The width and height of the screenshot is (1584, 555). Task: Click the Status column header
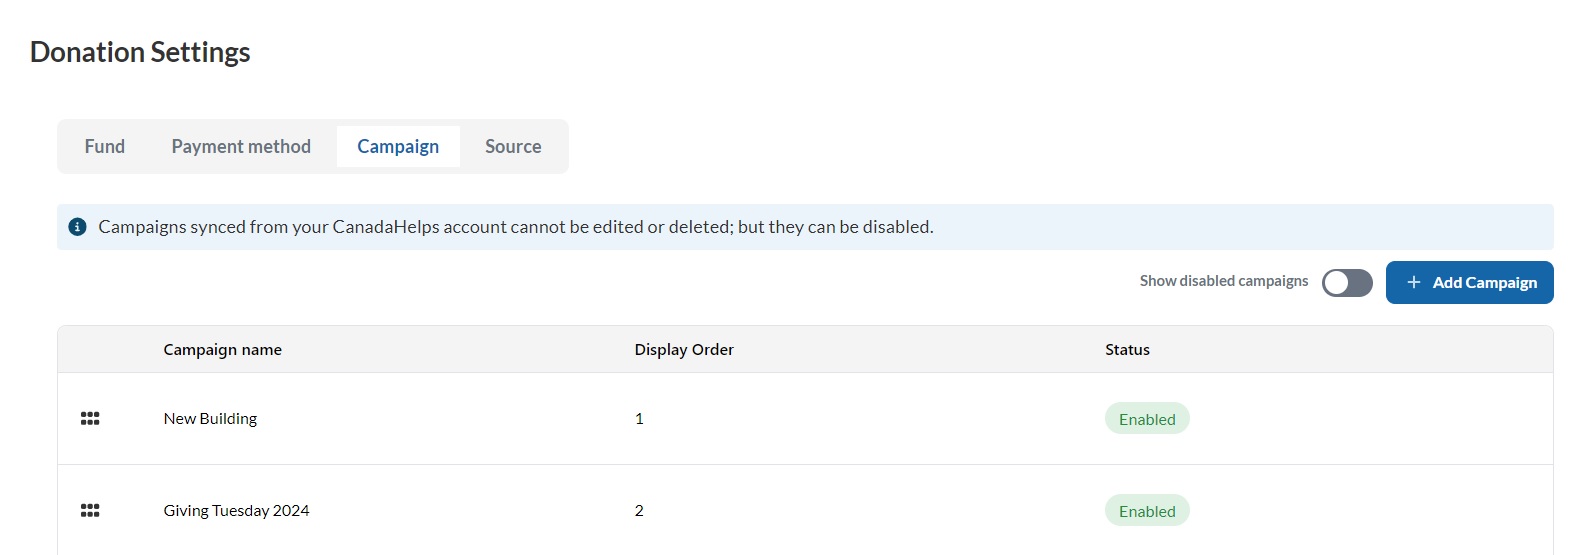pos(1127,350)
